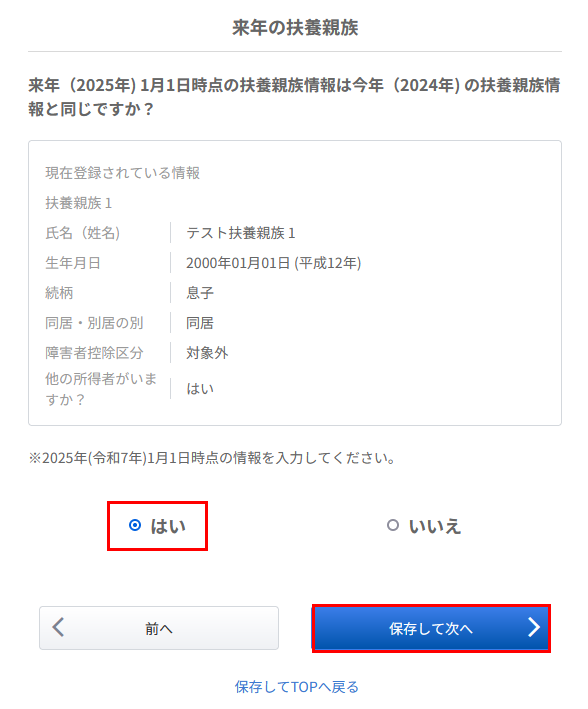Screen dimensions: 588x709
Task: Click the いいえ label text
Action: 435,526
